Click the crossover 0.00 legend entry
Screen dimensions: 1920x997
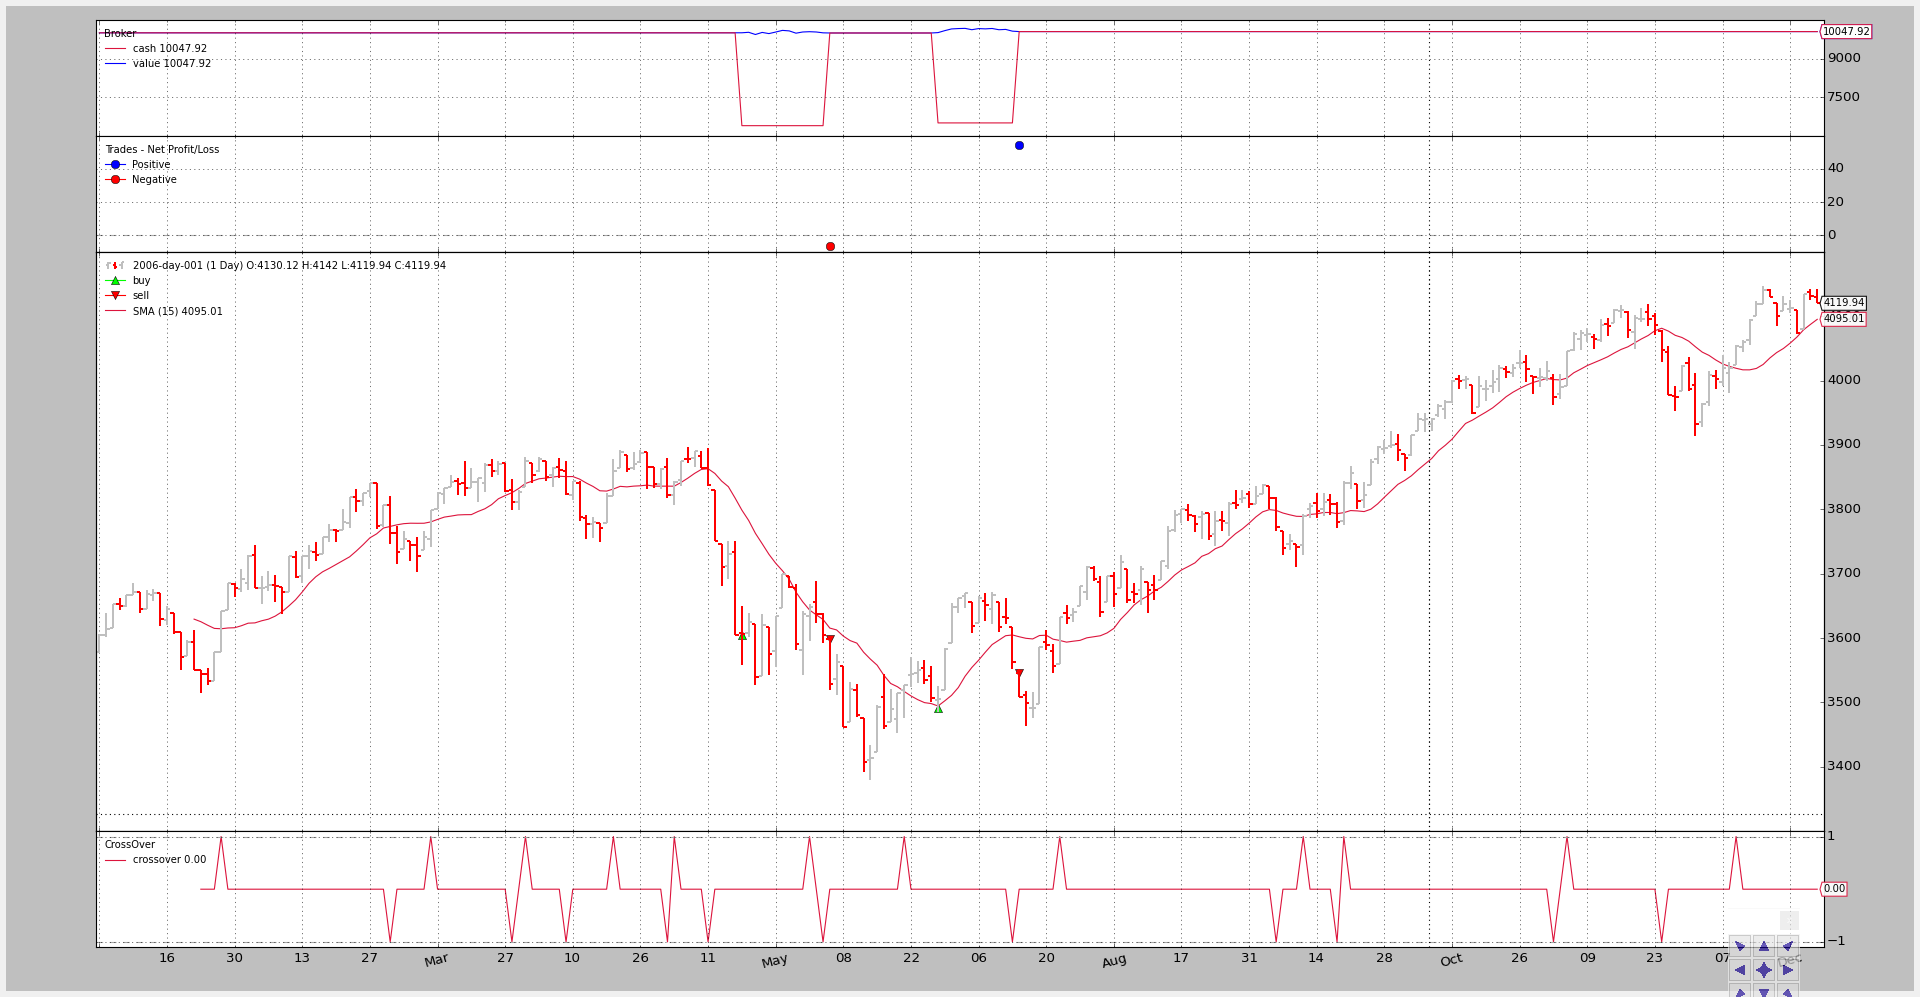point(169,860)
